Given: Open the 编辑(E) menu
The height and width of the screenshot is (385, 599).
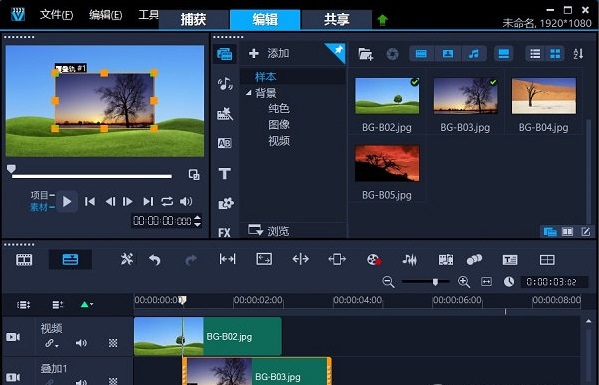Looking at the screenshot, I should (x=105, y=15).
